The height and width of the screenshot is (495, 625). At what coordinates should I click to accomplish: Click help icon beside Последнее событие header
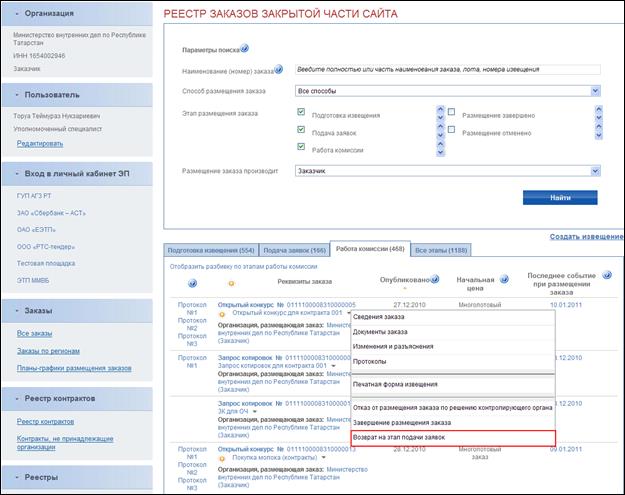point(607,275)
